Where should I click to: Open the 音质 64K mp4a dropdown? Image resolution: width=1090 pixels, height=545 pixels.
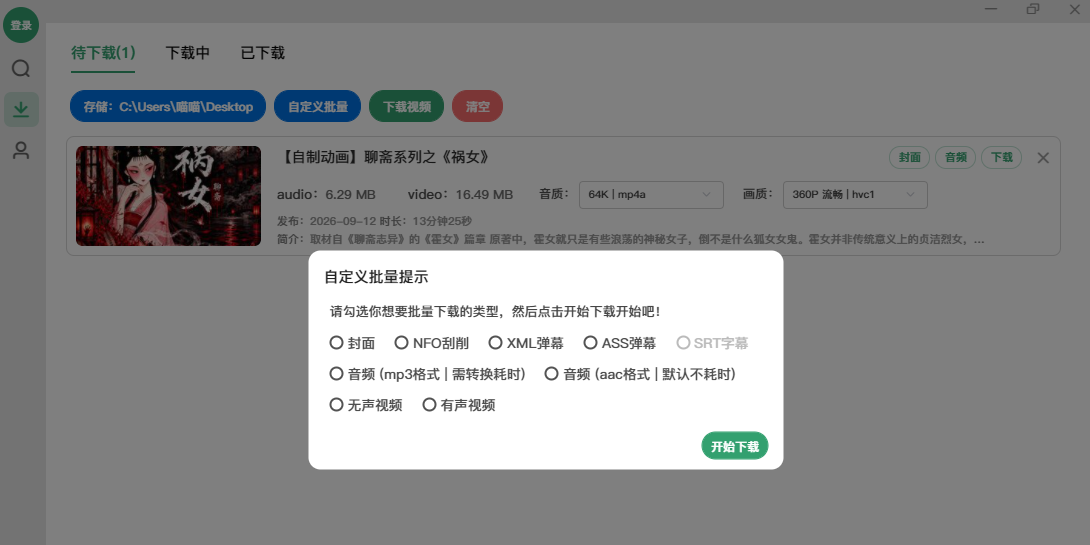[651, 195]
